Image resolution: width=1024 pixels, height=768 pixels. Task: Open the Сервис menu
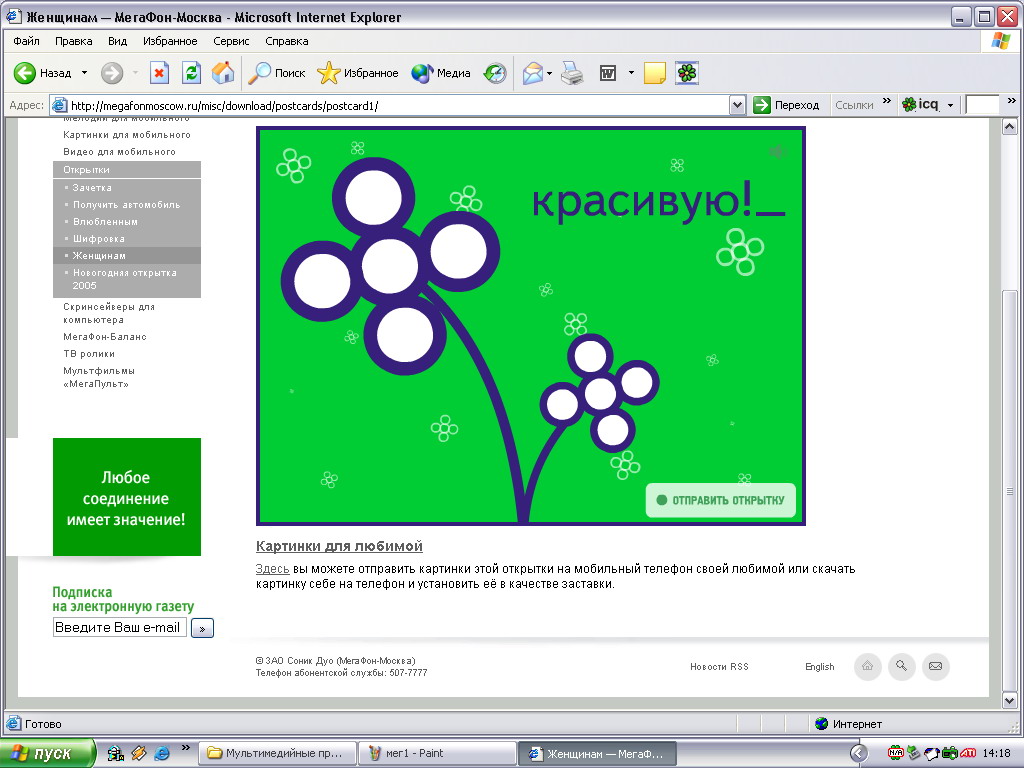tap(231, 41)
